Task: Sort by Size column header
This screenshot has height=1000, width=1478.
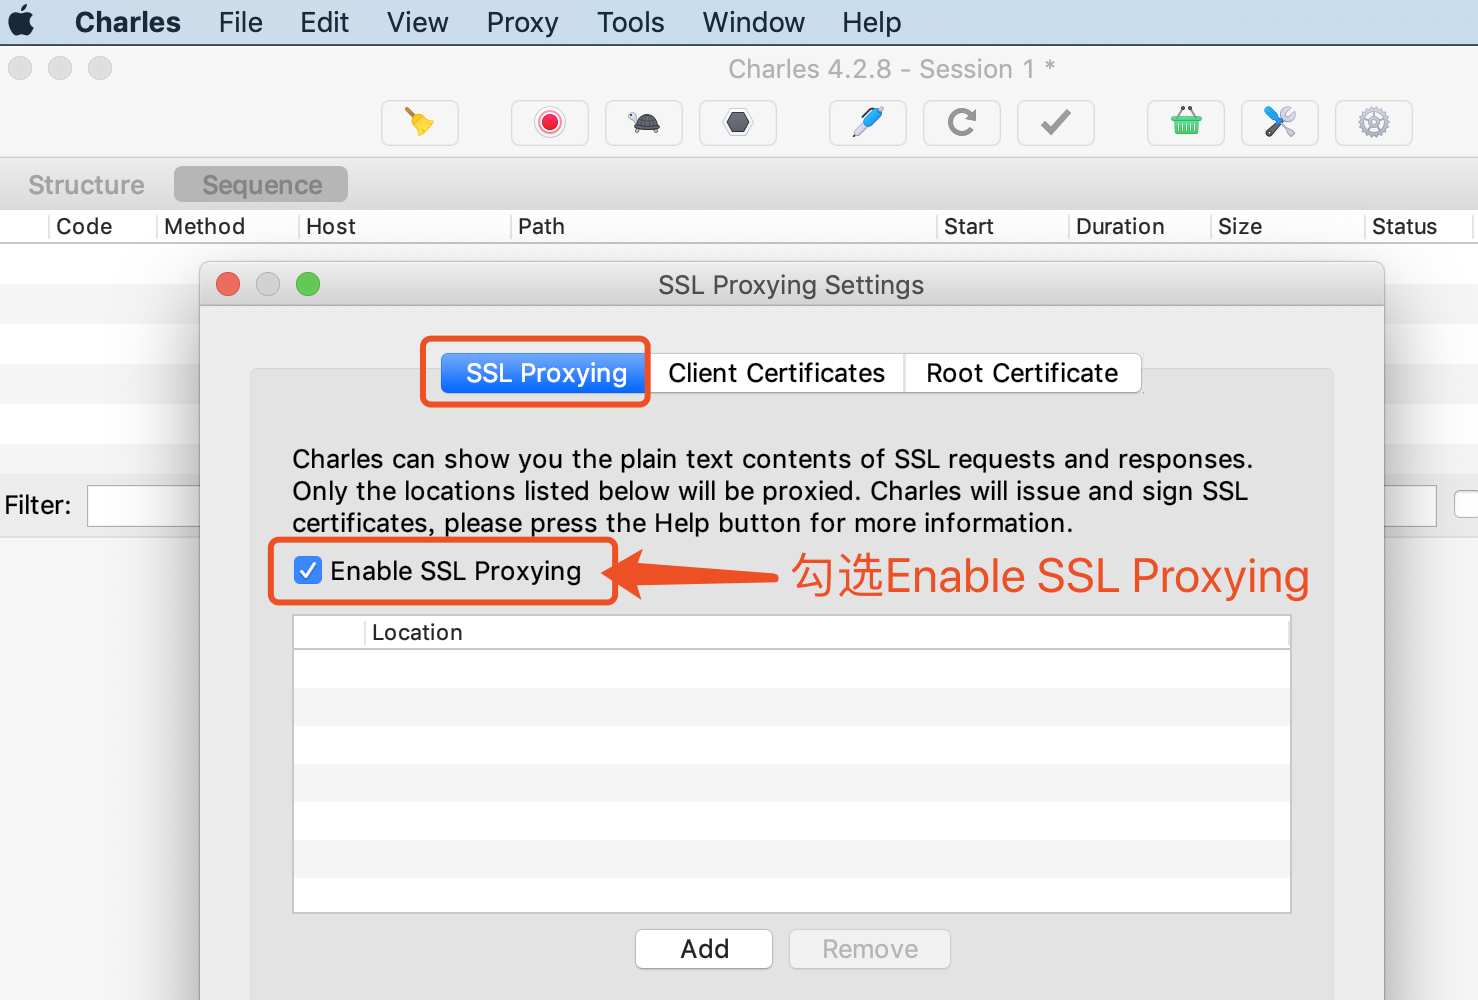Action: pyautogui.click(x=1287, y=227)
